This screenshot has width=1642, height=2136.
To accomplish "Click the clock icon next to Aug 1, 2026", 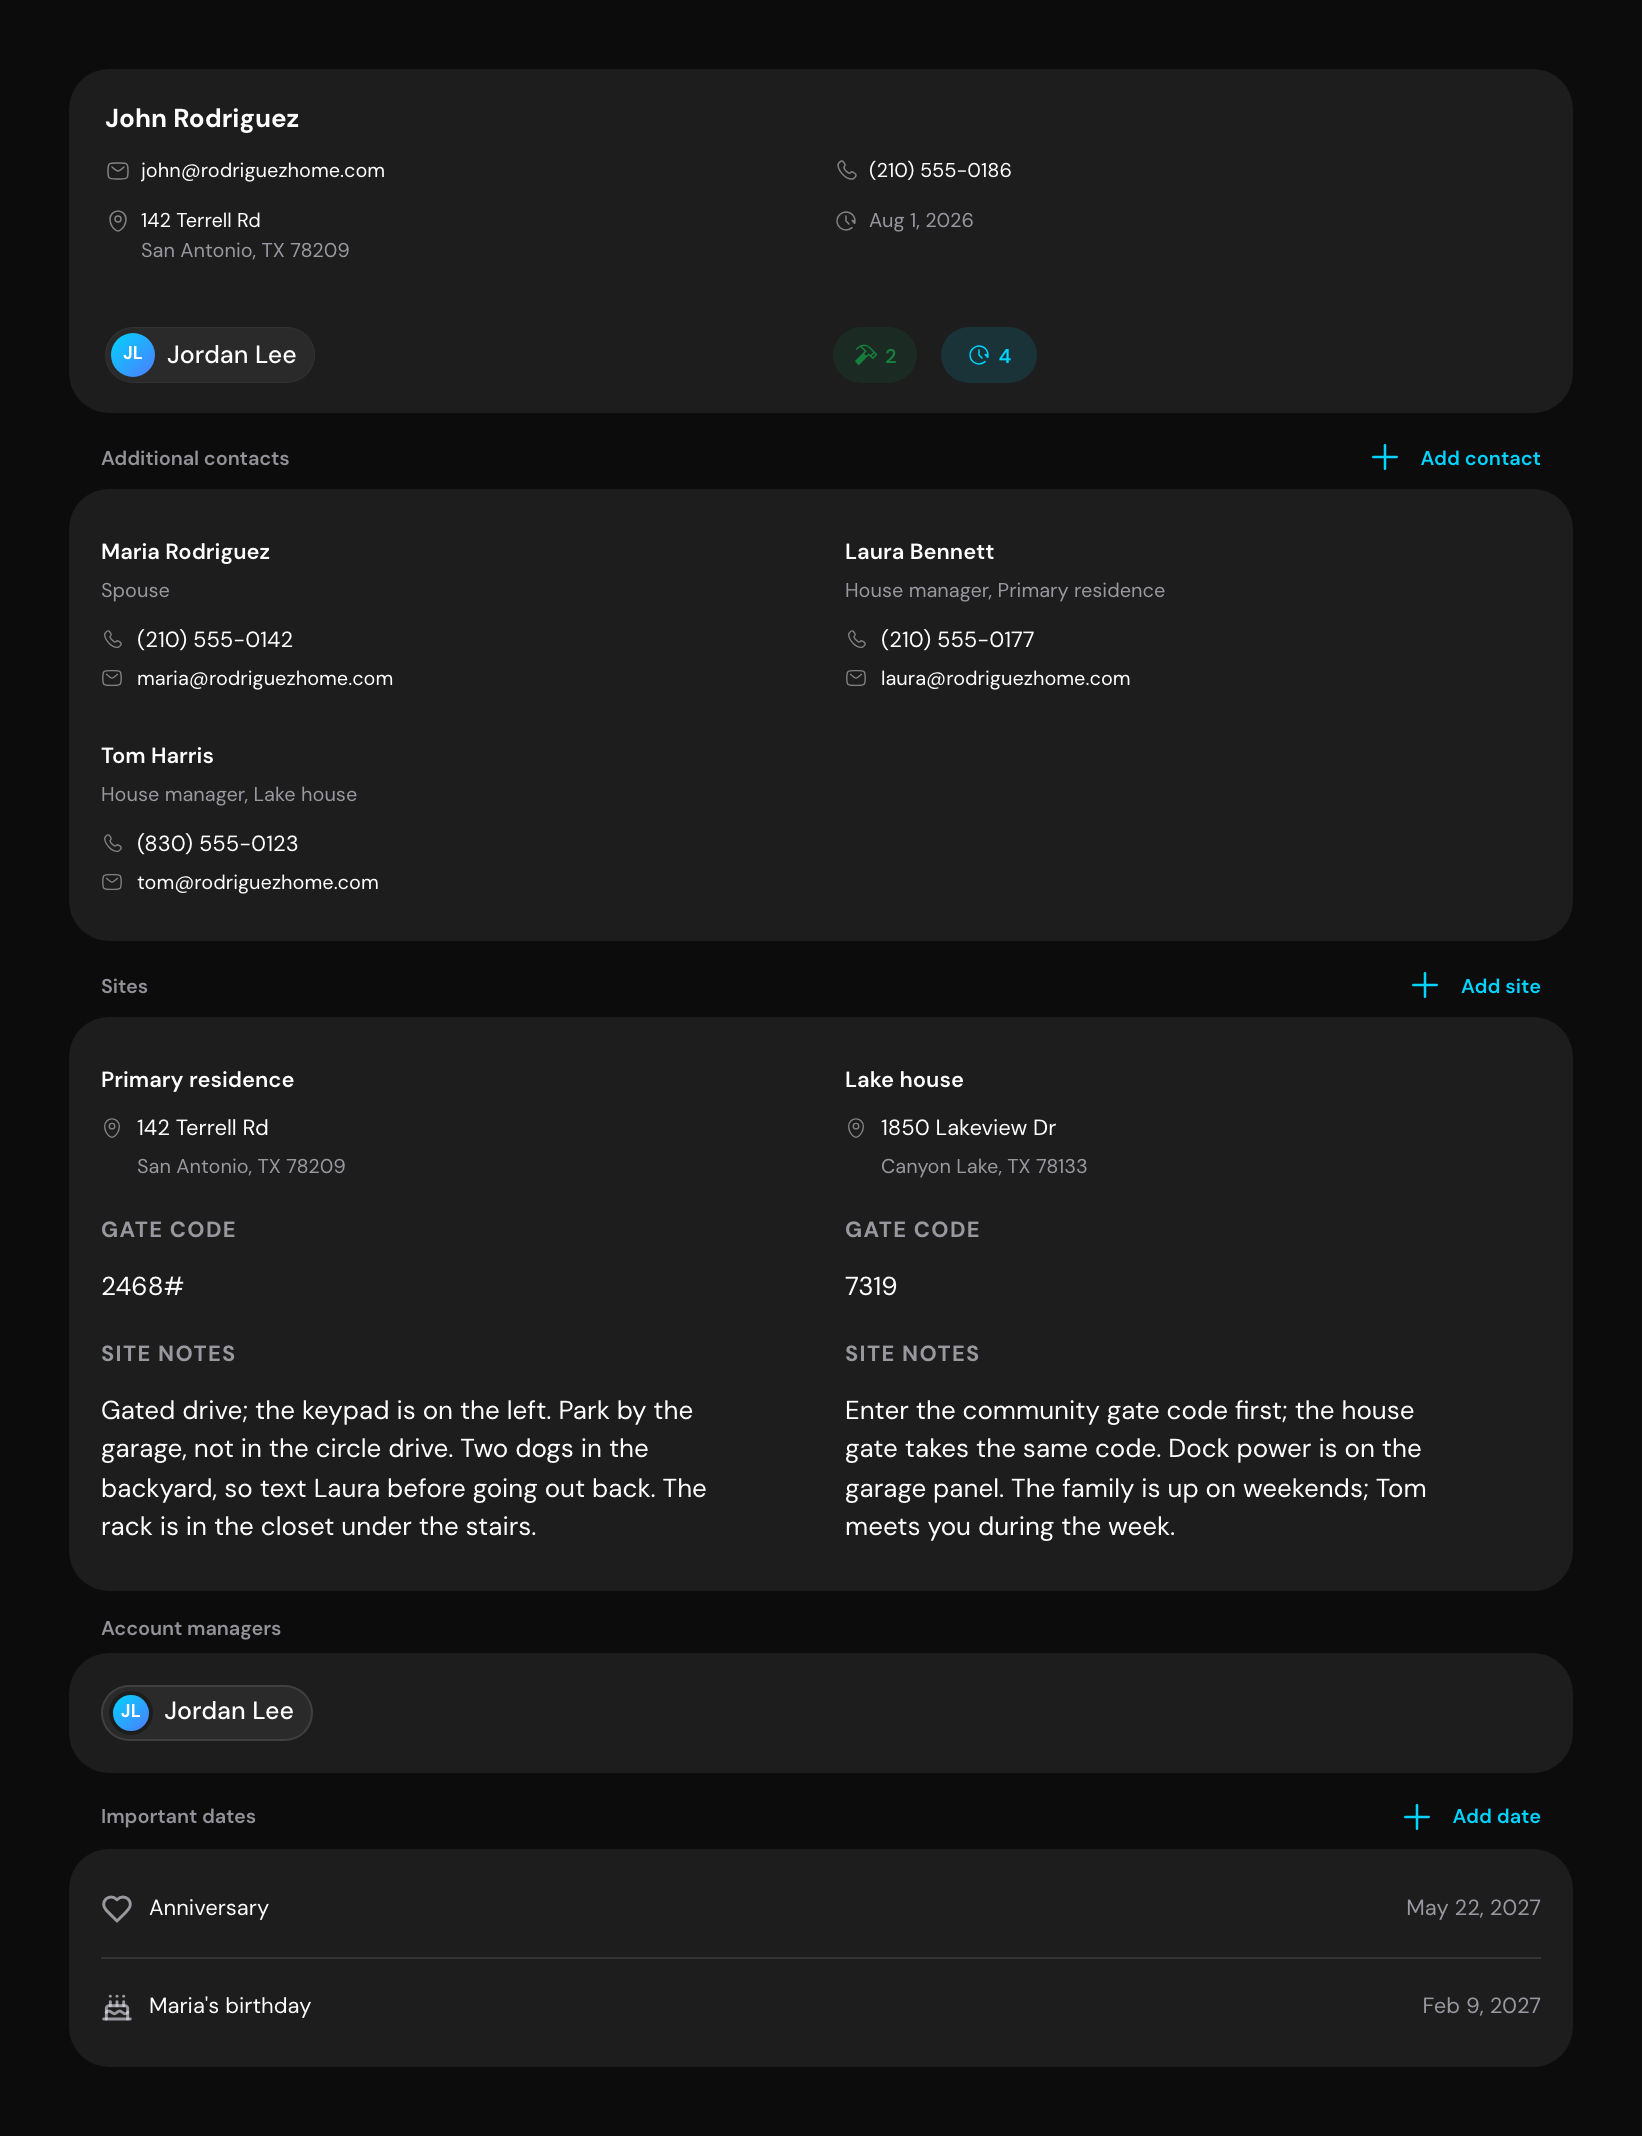I will click(x=847, y=221).
